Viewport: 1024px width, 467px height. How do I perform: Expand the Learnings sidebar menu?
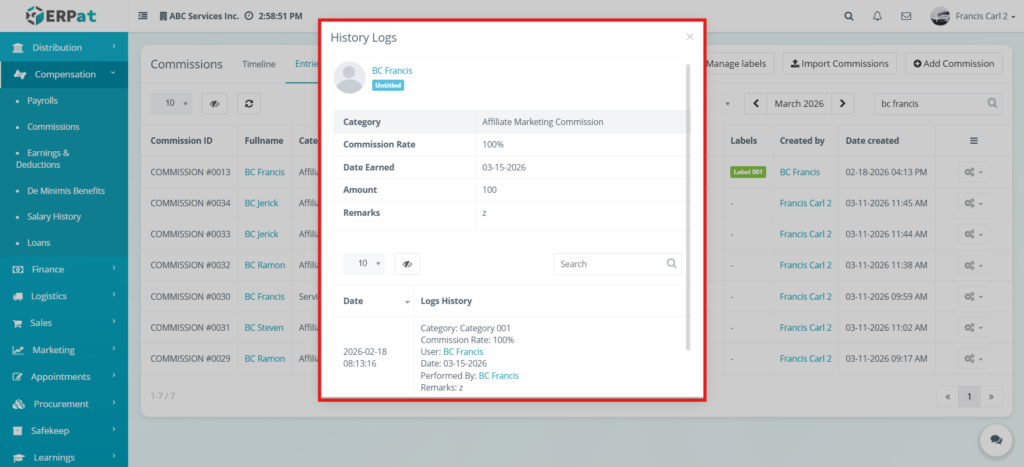(x=64, y=457)
